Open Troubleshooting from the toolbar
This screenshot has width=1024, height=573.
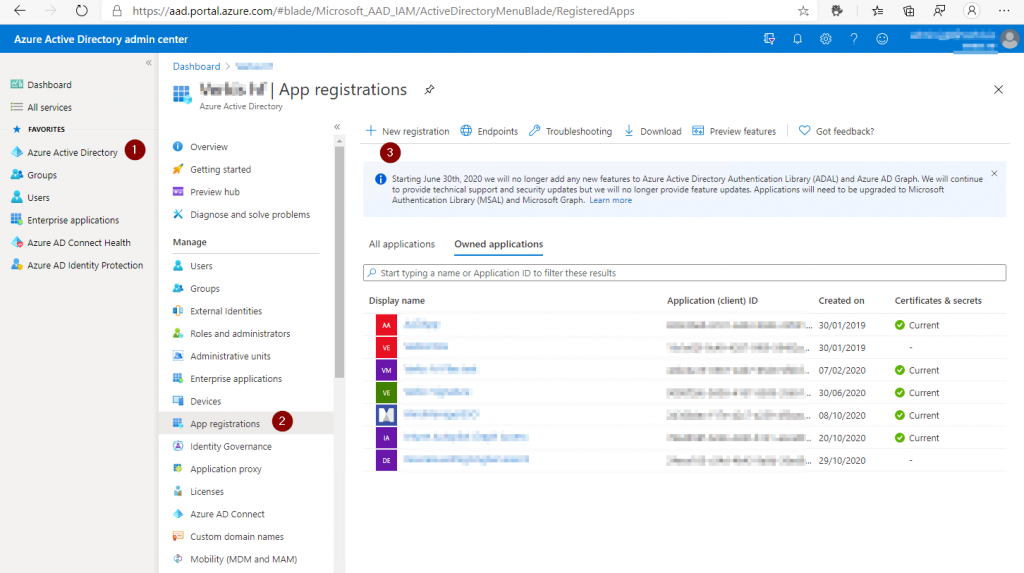pyautogui.click(x=570, y=131)
